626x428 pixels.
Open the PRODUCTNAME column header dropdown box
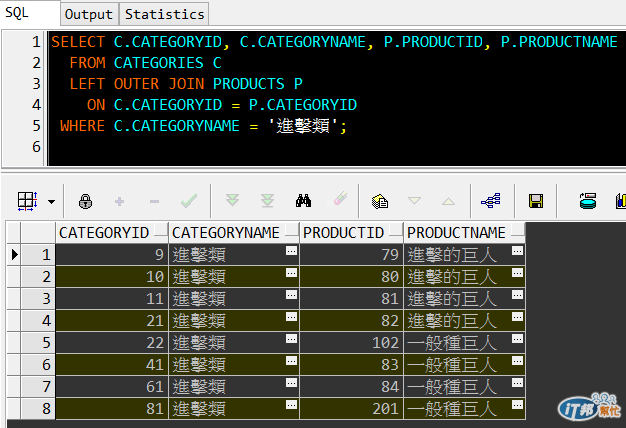pyautogui.click(x=517, y=230)
